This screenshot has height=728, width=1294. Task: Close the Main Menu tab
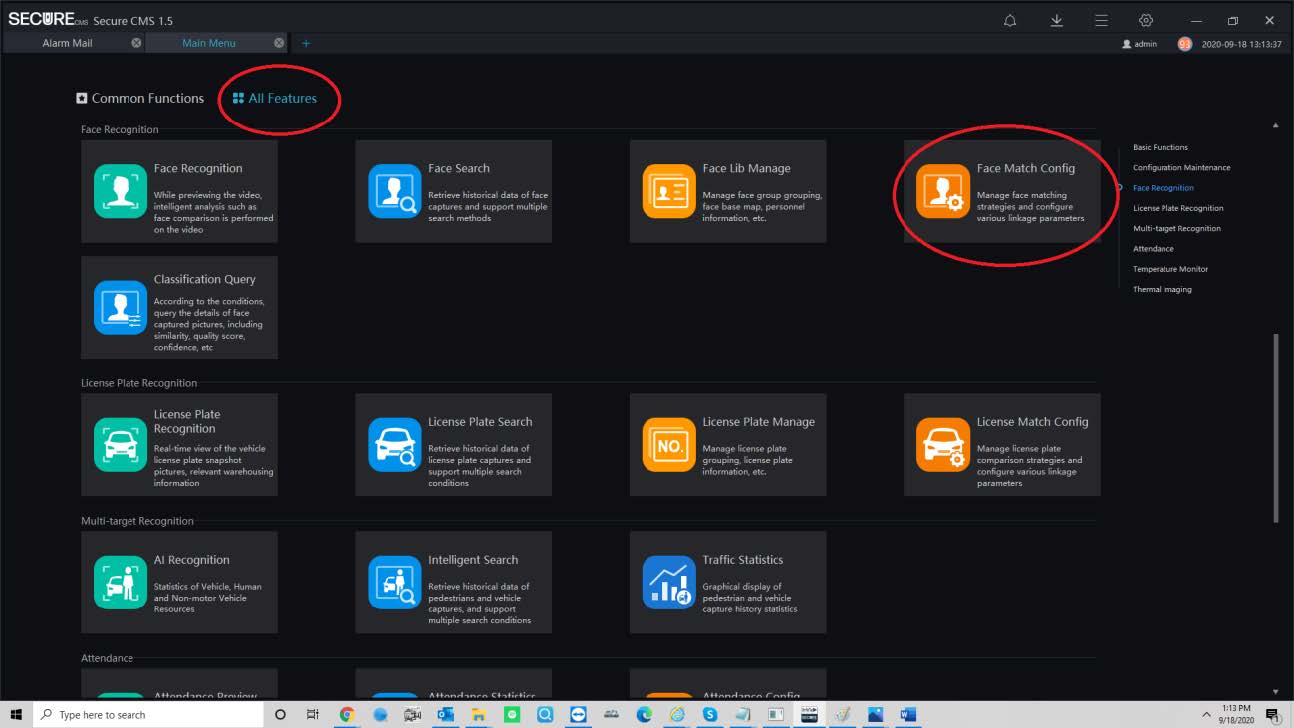pos(279,43)
